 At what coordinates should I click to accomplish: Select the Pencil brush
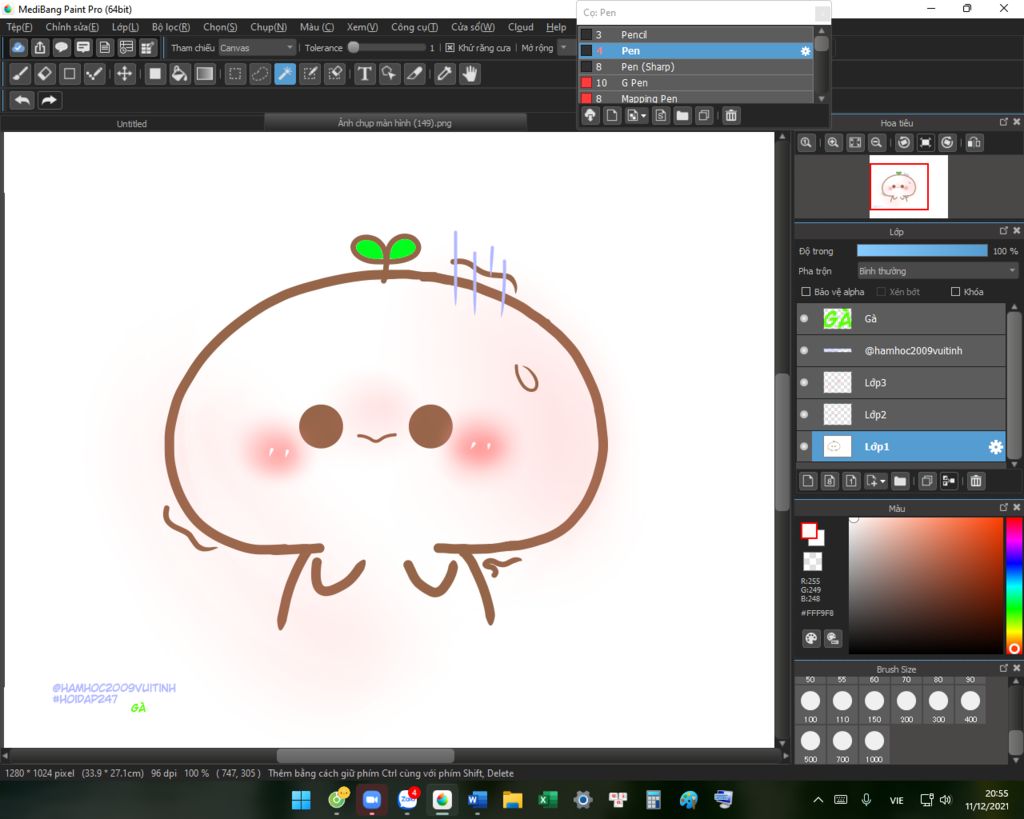[x=696, y=35]
